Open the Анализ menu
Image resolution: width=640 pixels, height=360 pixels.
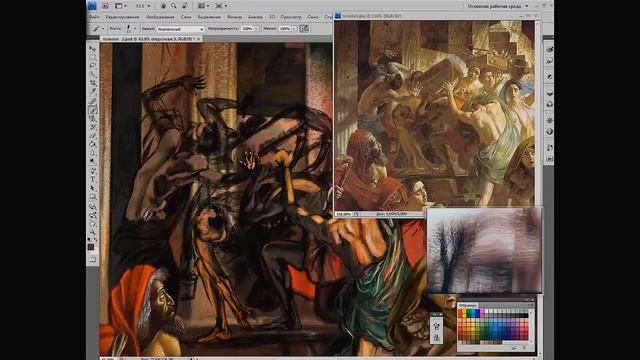256,17
